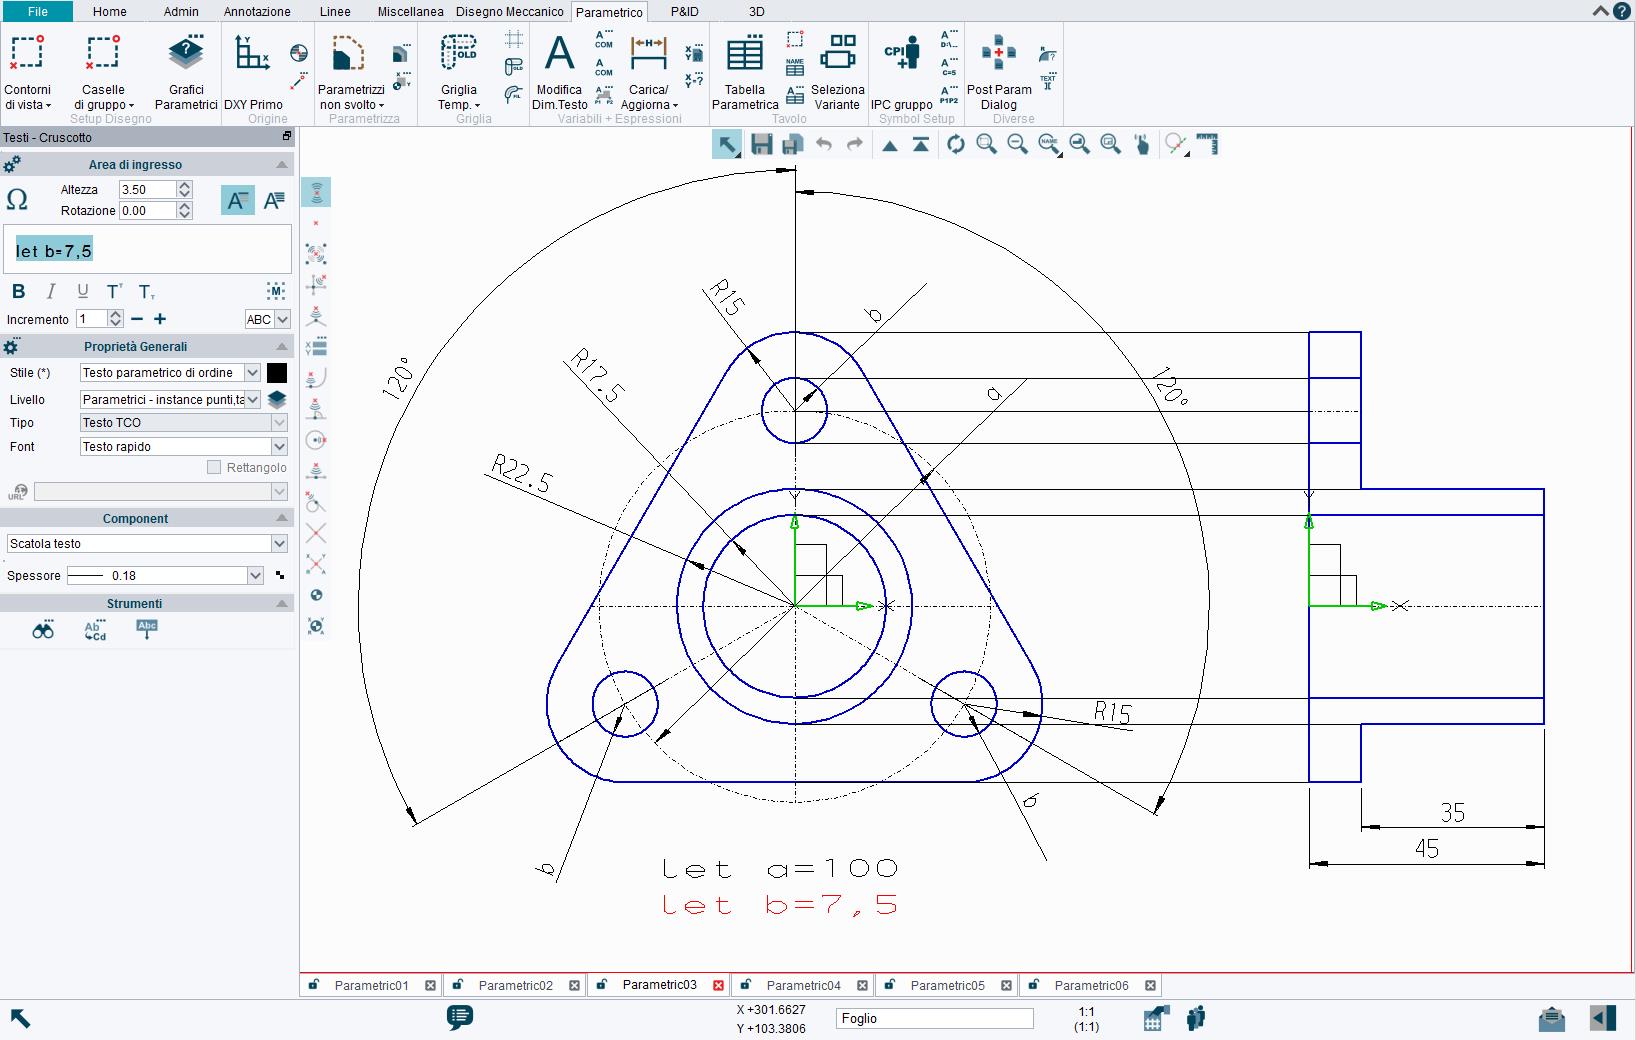
Task: Toggle underline formatting for text
Action: [82, 291]
